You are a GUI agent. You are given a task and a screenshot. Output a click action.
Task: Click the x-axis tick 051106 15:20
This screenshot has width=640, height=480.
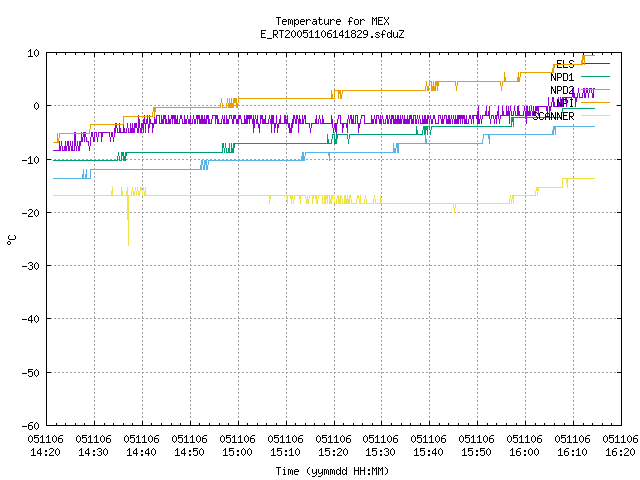333,446
